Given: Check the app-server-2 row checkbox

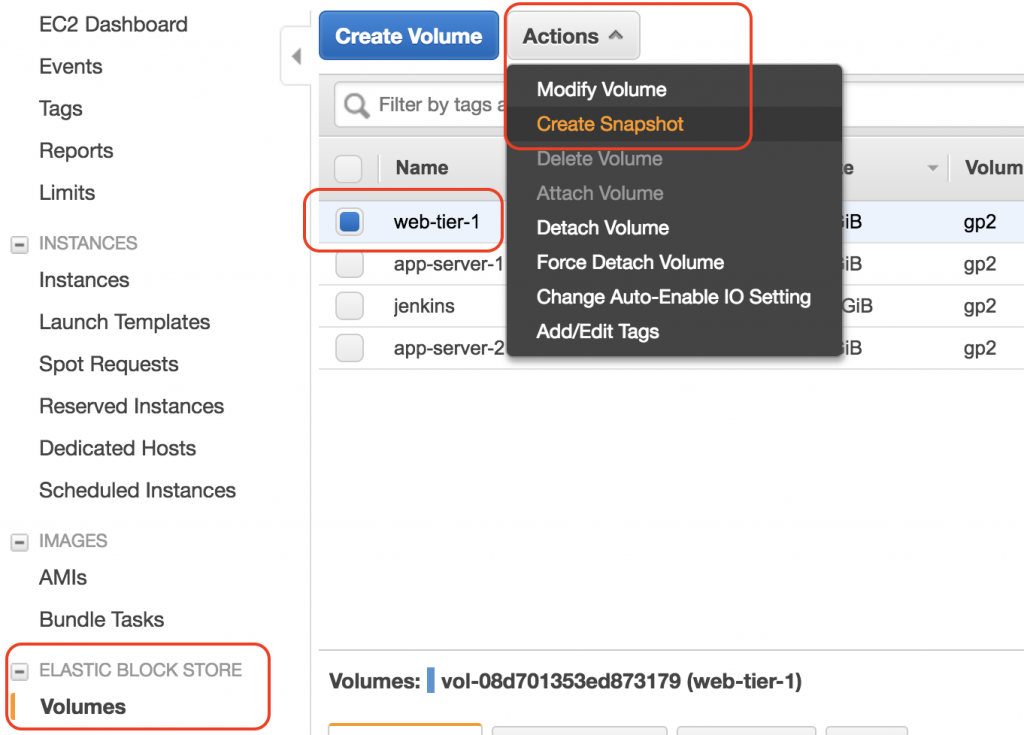Looking at the screenshot, I should 348,348.
